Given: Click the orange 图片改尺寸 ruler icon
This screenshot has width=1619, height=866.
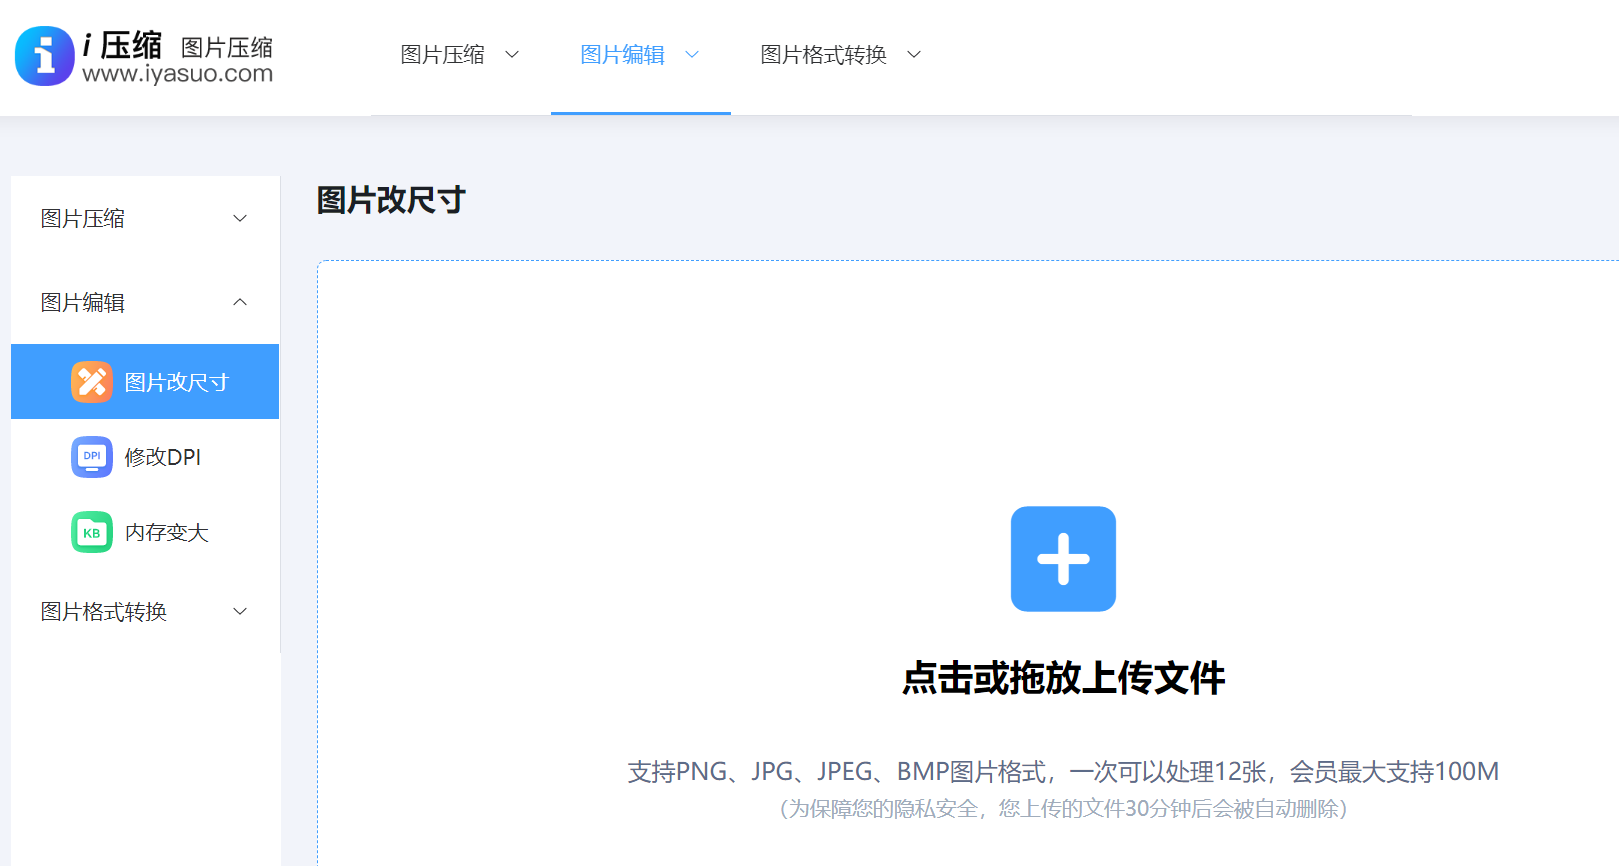Looking at the screenshot, I should 92,382.
